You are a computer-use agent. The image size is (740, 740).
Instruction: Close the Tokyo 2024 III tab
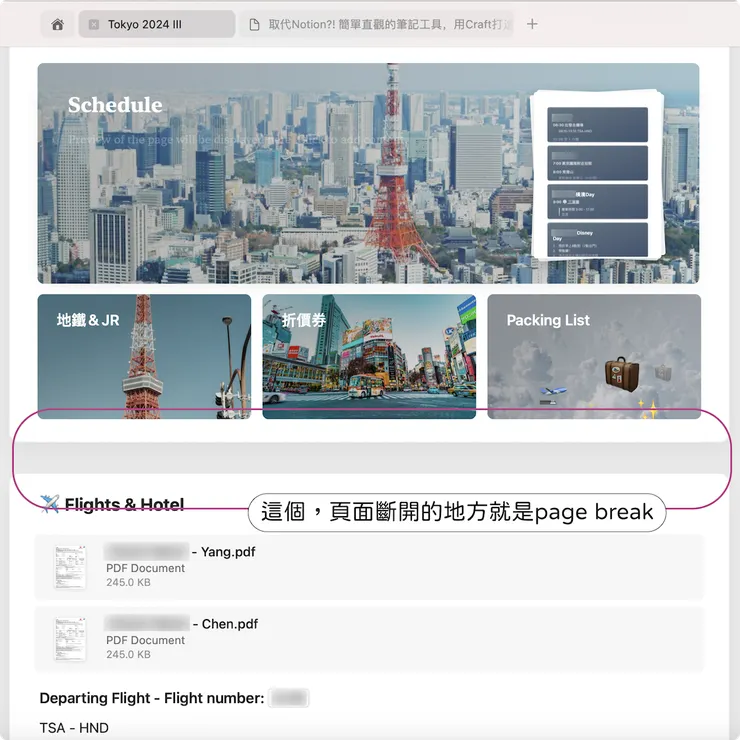tap(94, 25)
